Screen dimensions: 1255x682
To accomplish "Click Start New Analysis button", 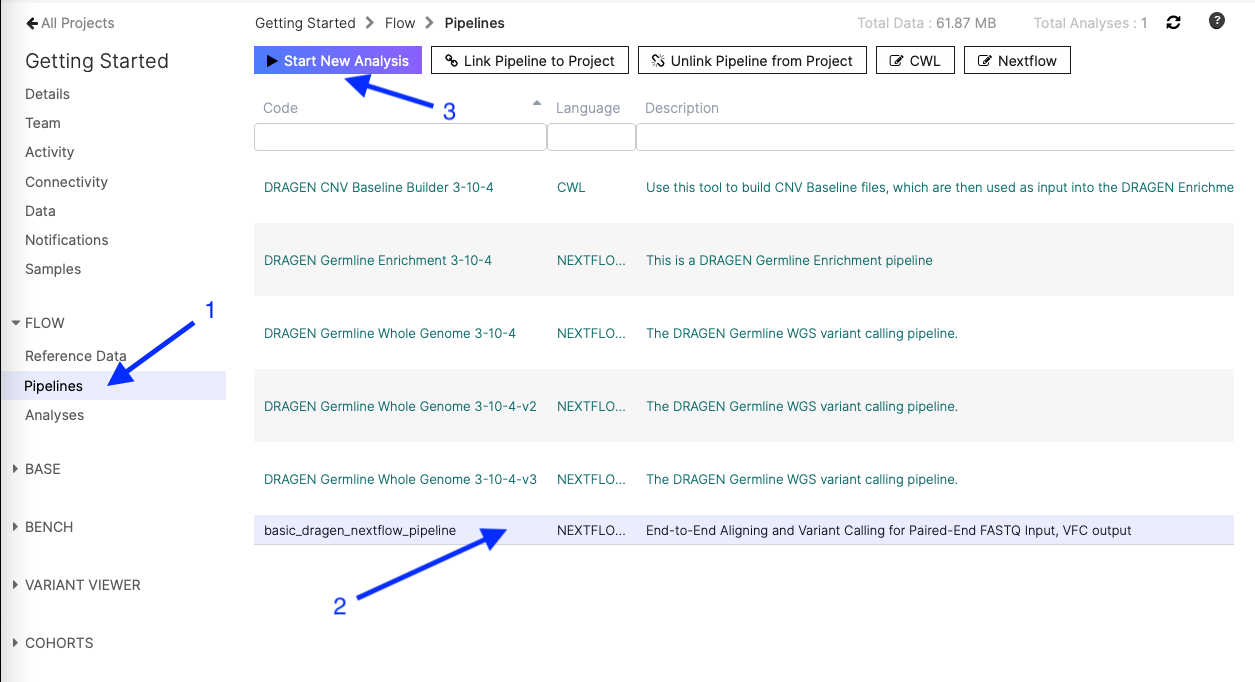I will tap(338, 61).
